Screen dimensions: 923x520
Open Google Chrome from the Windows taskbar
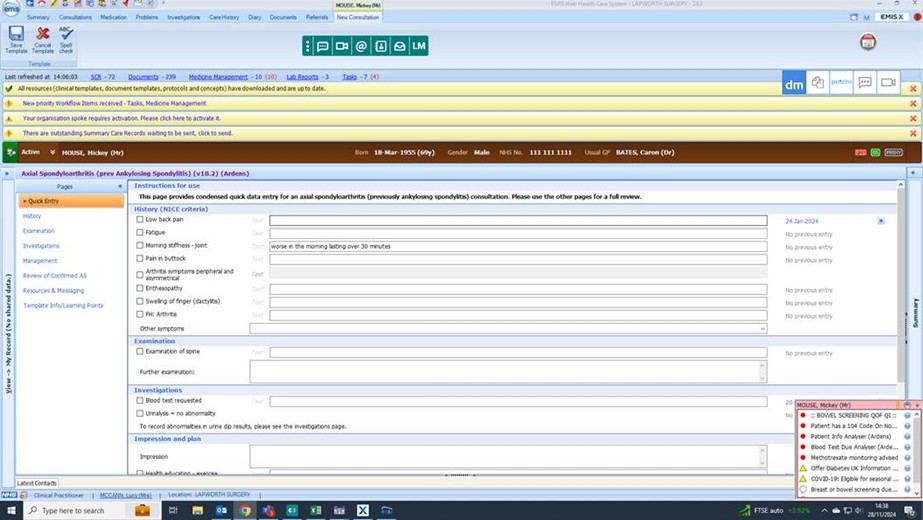coord(245,510)
